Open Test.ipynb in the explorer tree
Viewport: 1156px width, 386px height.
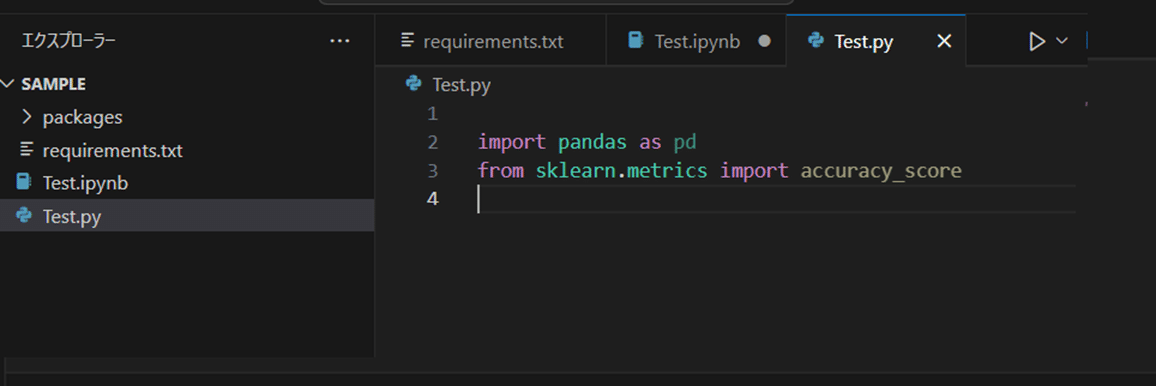(x=187, y=183)
